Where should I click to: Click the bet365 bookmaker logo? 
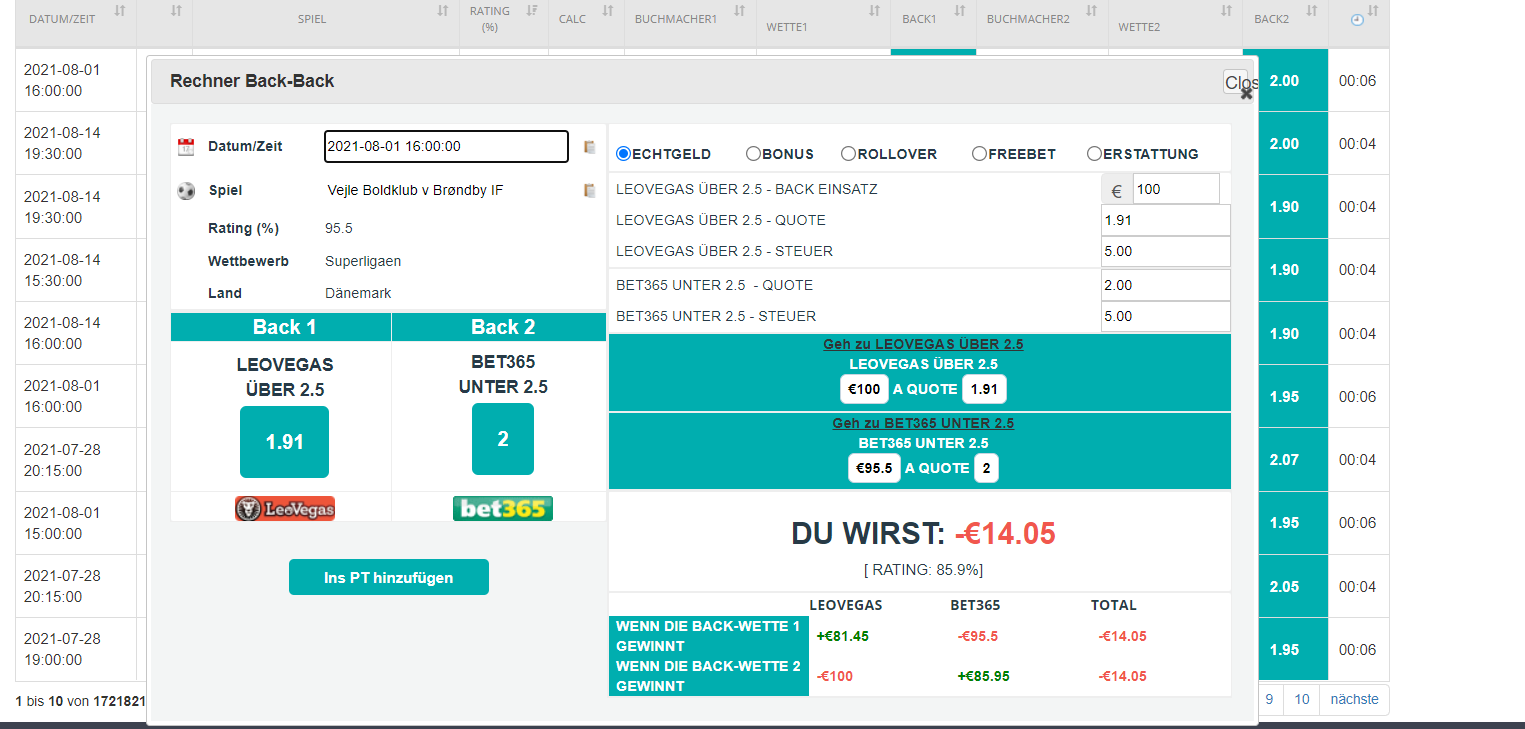(x=502, y=509)
